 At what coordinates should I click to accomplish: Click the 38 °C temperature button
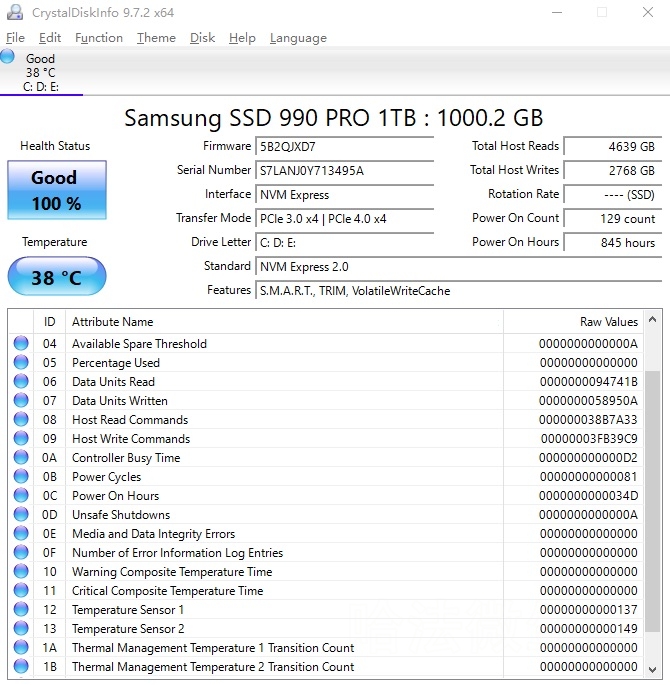[x=56, y=277]
